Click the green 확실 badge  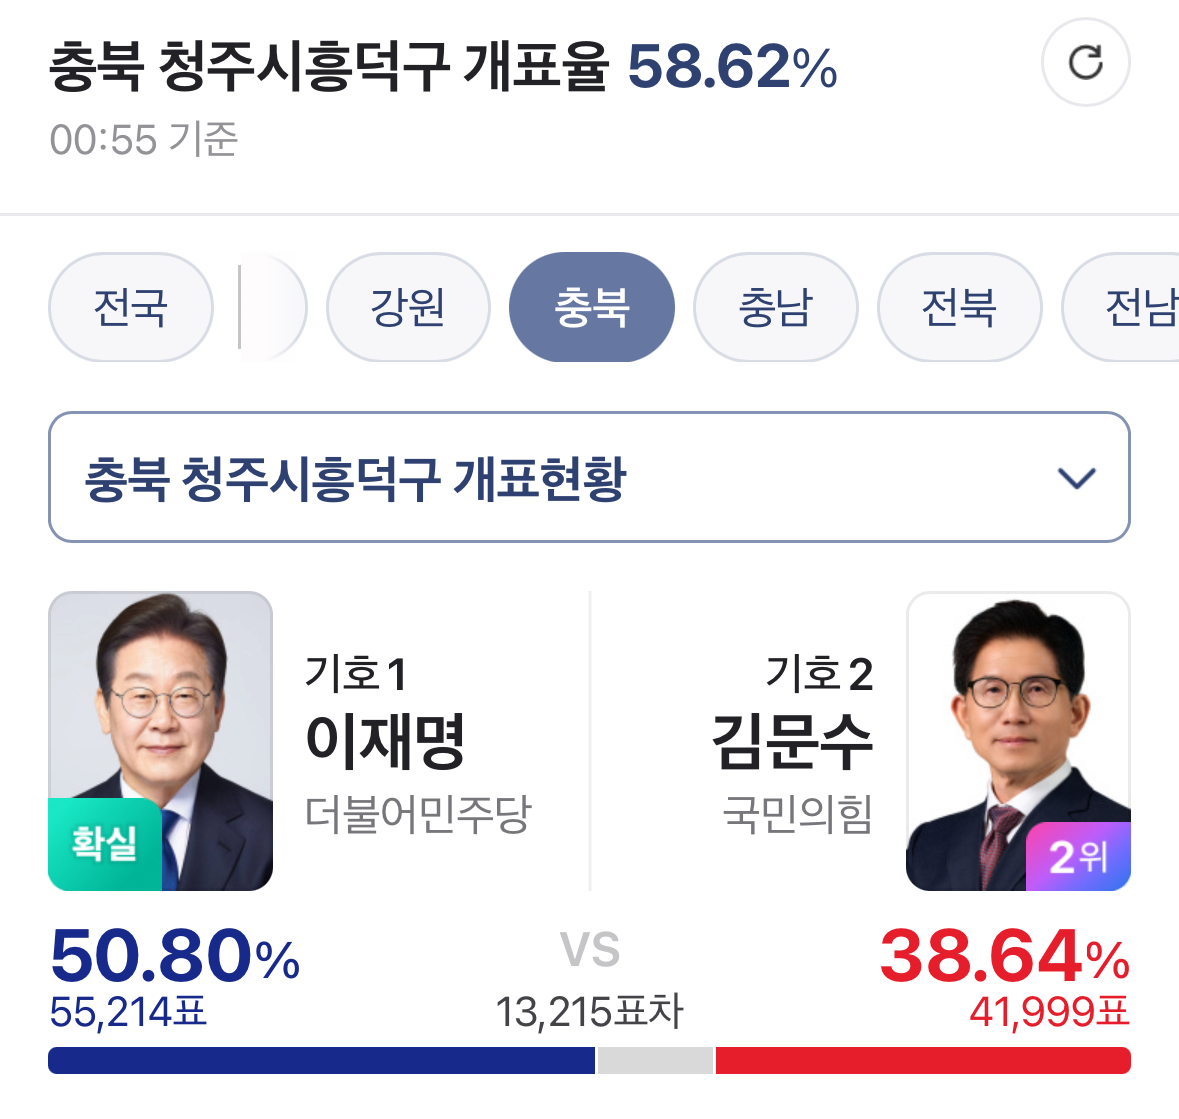[105, 844]
